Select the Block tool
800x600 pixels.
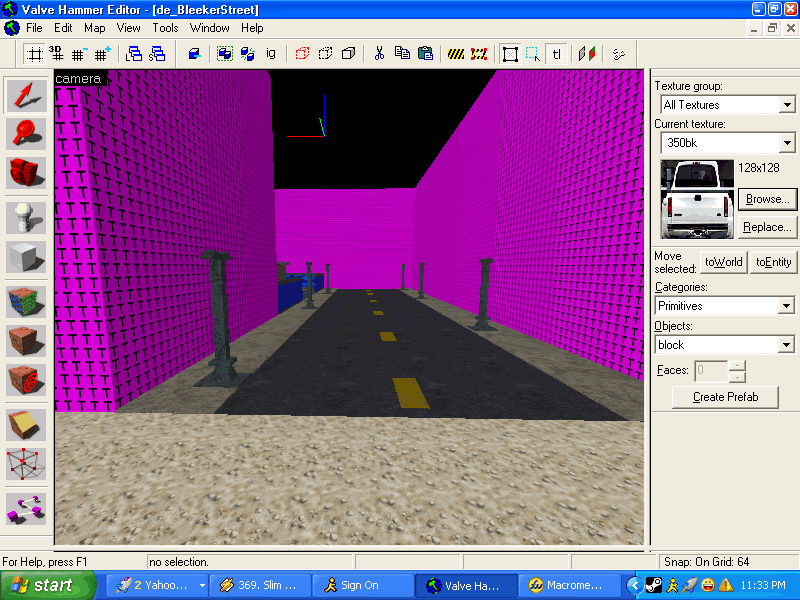(x=26, y=255)
